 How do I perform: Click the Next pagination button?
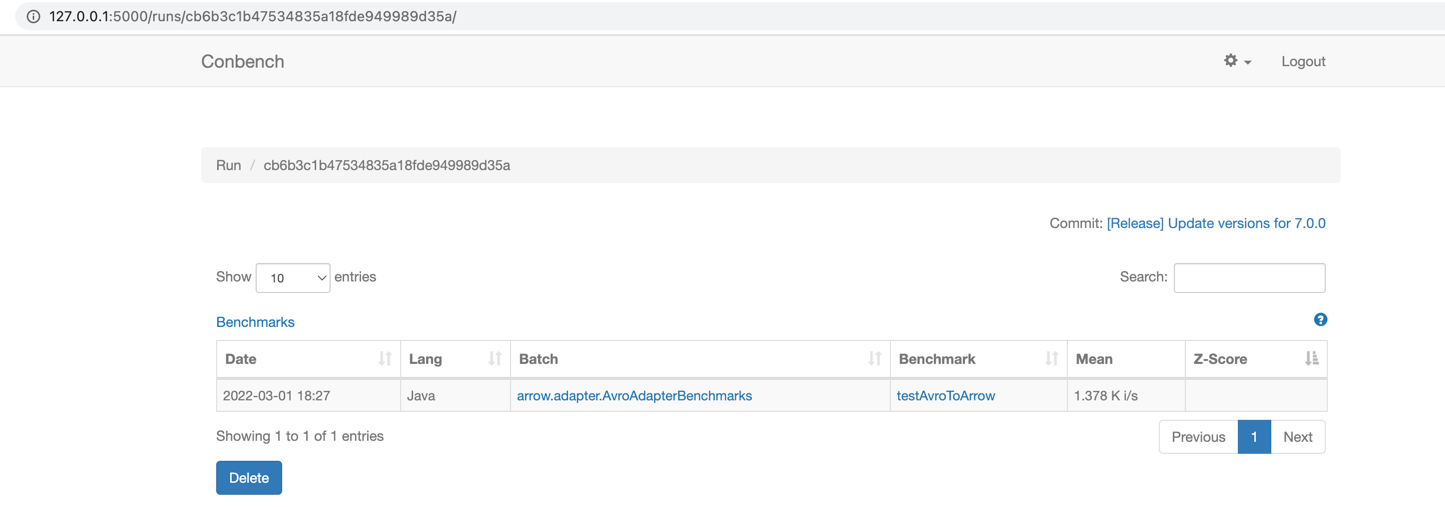pos(1297,437)
